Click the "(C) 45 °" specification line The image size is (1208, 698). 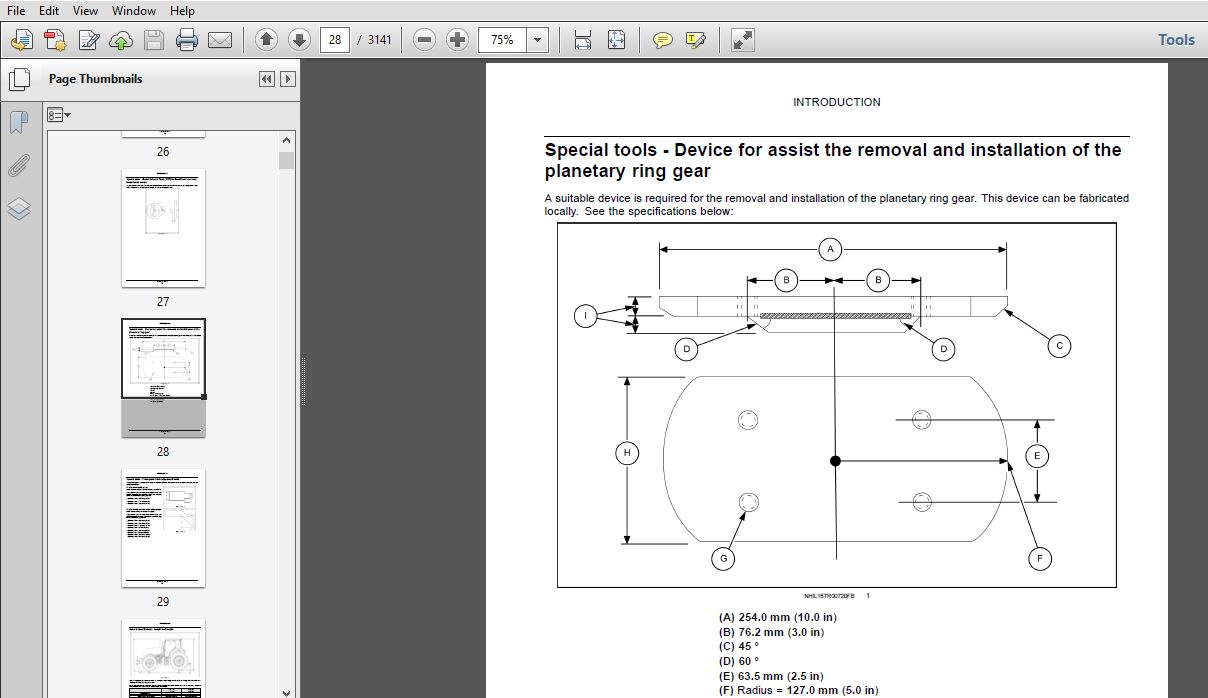tap(739, 646)
